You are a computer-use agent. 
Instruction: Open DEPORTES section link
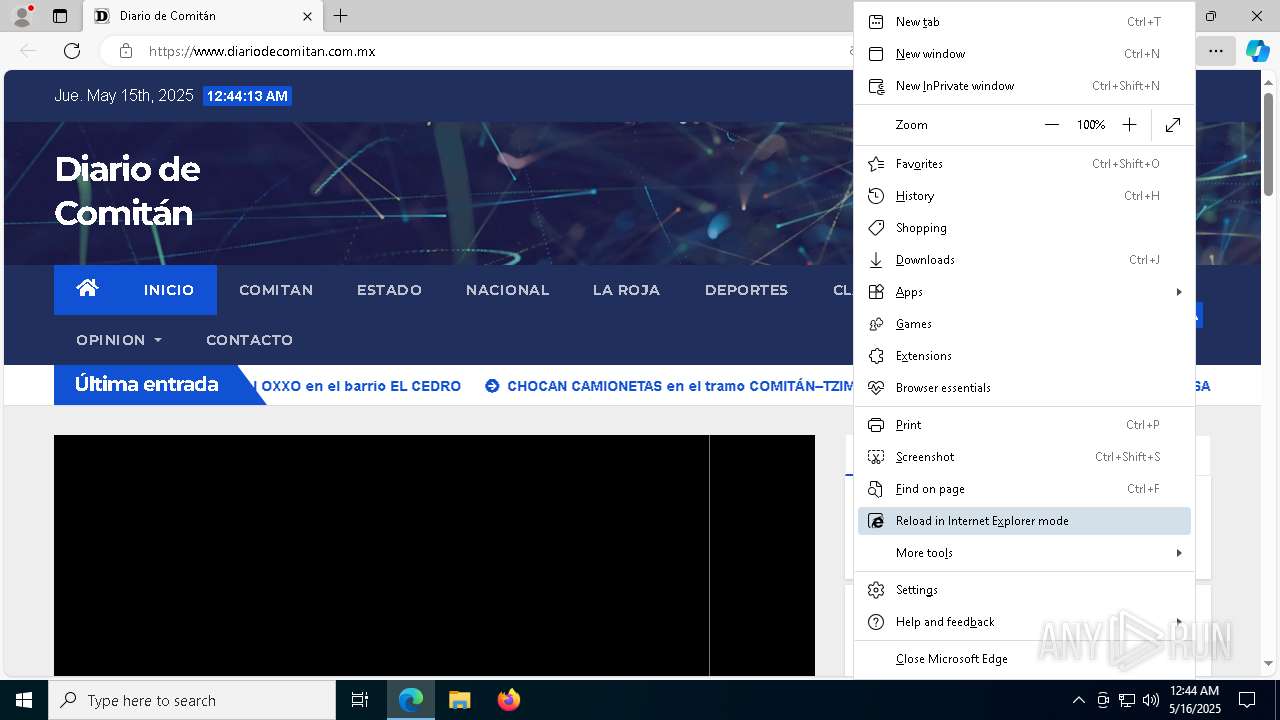[x=746, y=290]
